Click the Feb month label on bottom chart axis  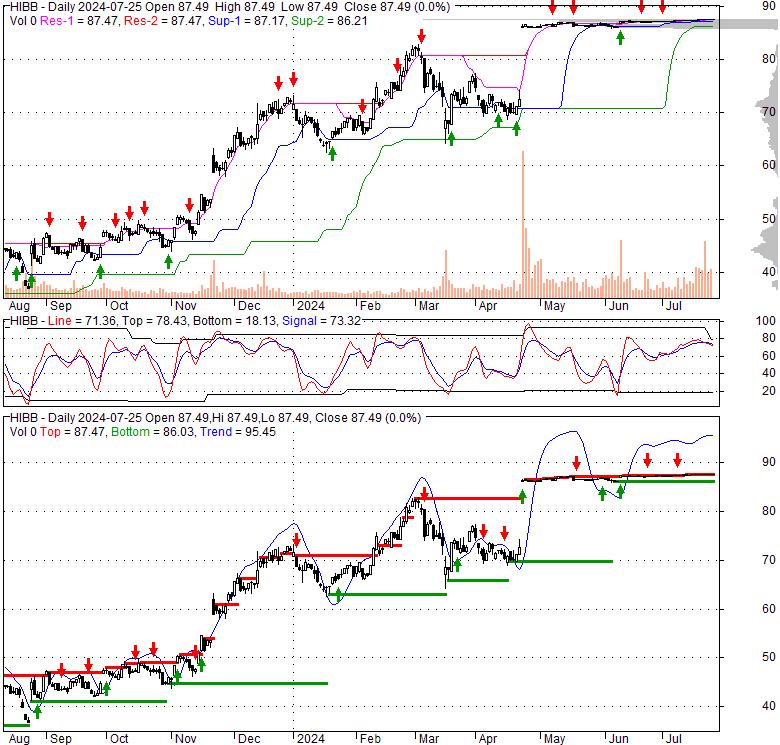370,739
